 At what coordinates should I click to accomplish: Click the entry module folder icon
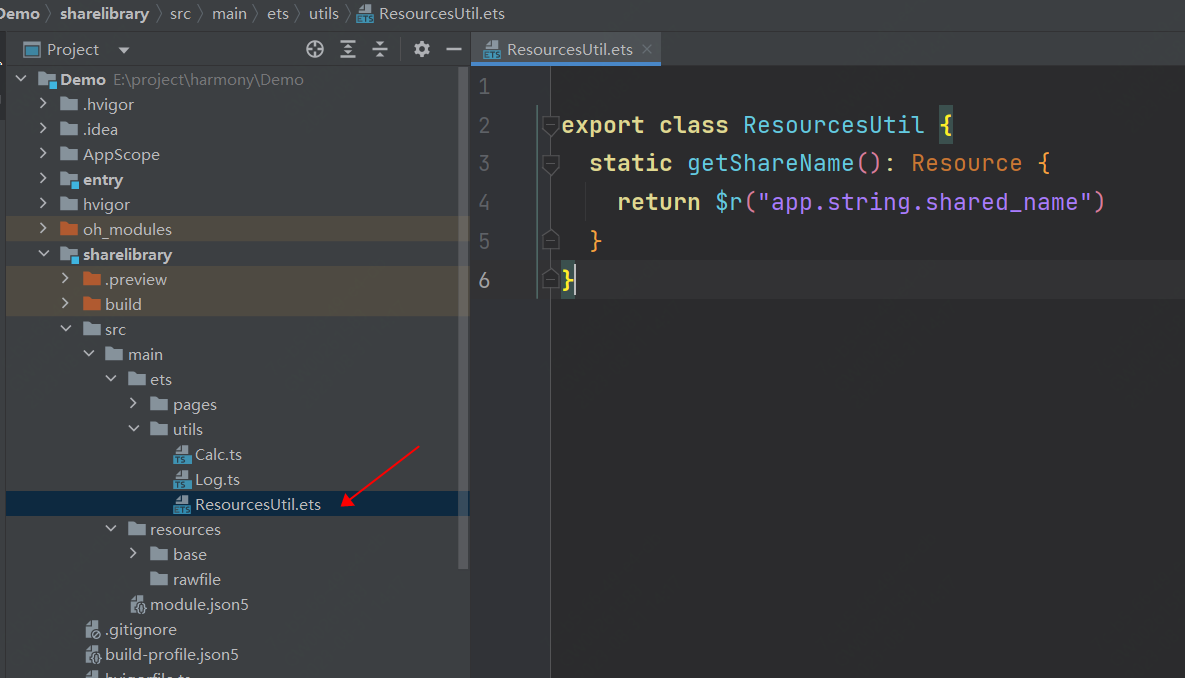point(70,180)
